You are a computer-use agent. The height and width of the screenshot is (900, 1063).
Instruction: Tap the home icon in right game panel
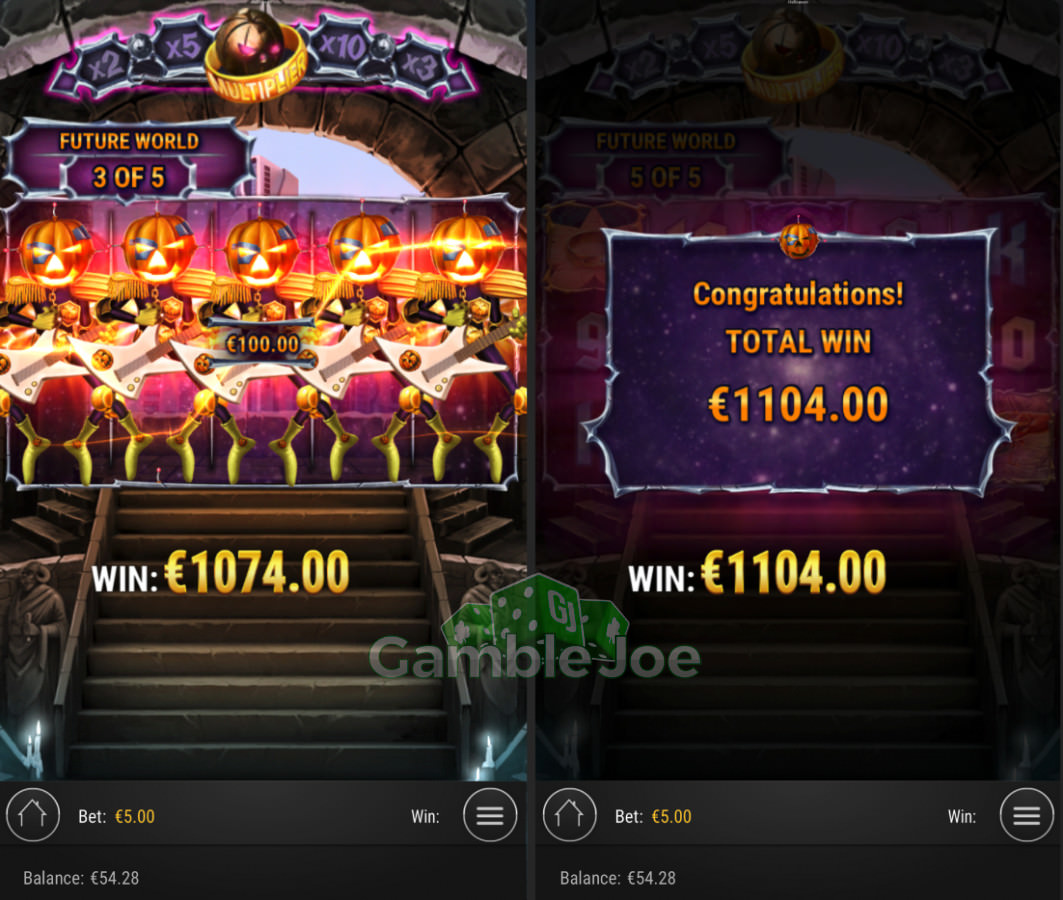(x=569, y=815)
